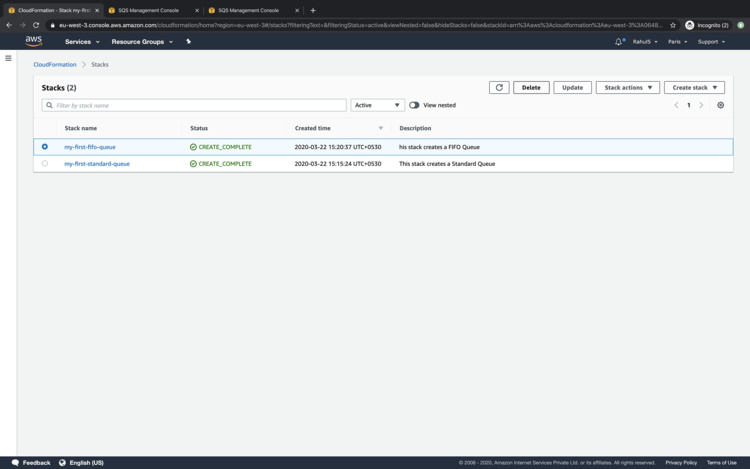The width and height of the screenshot is (750, 469).
Task: Open the Create stack dropdown
Action: [694, 88]
